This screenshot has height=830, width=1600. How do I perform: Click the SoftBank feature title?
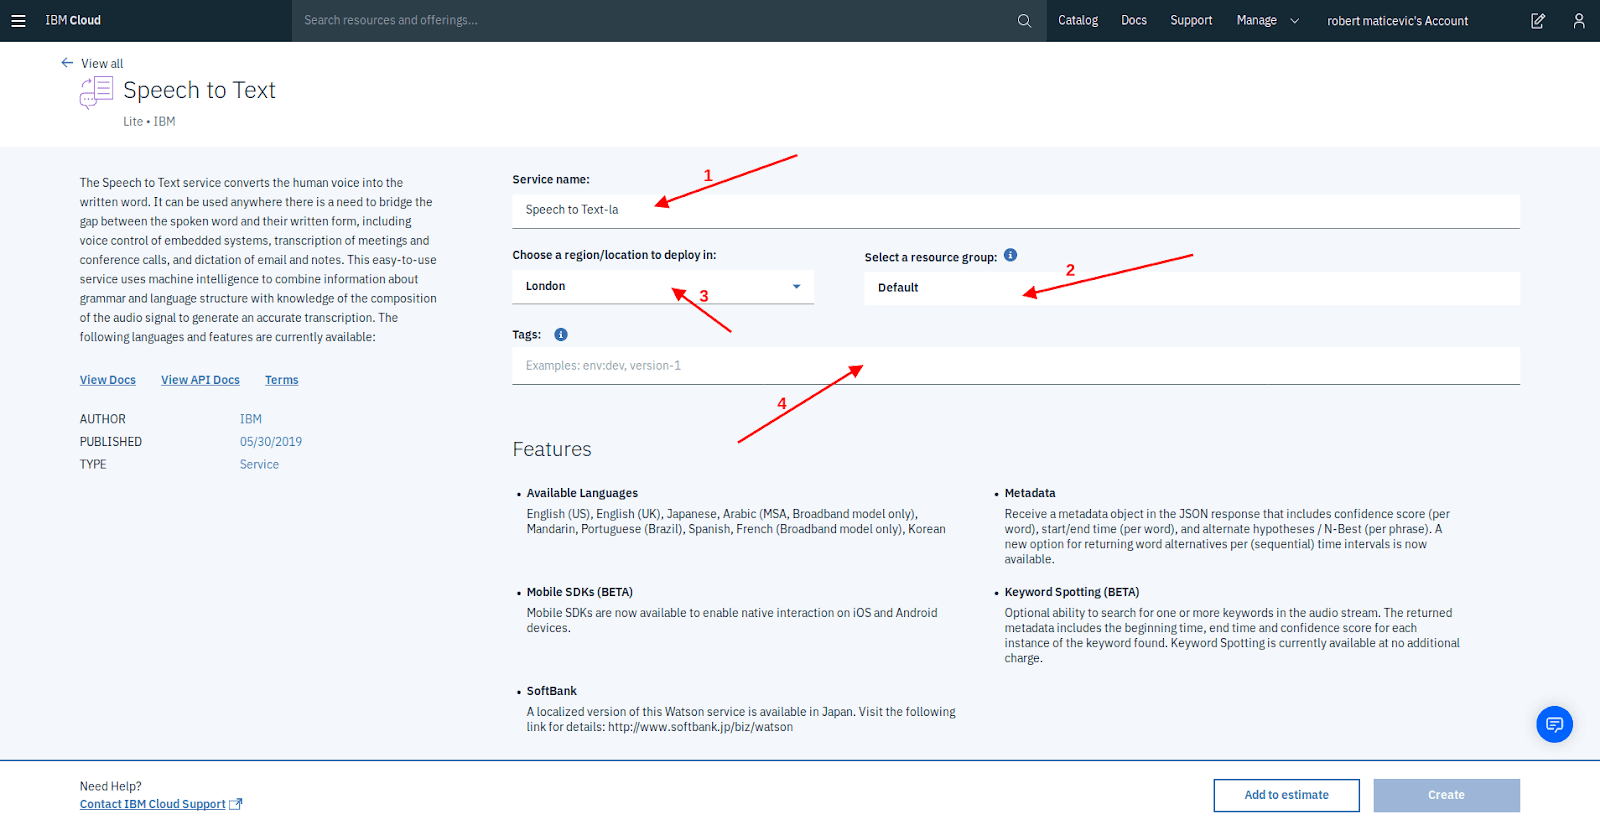click(552, 691)
